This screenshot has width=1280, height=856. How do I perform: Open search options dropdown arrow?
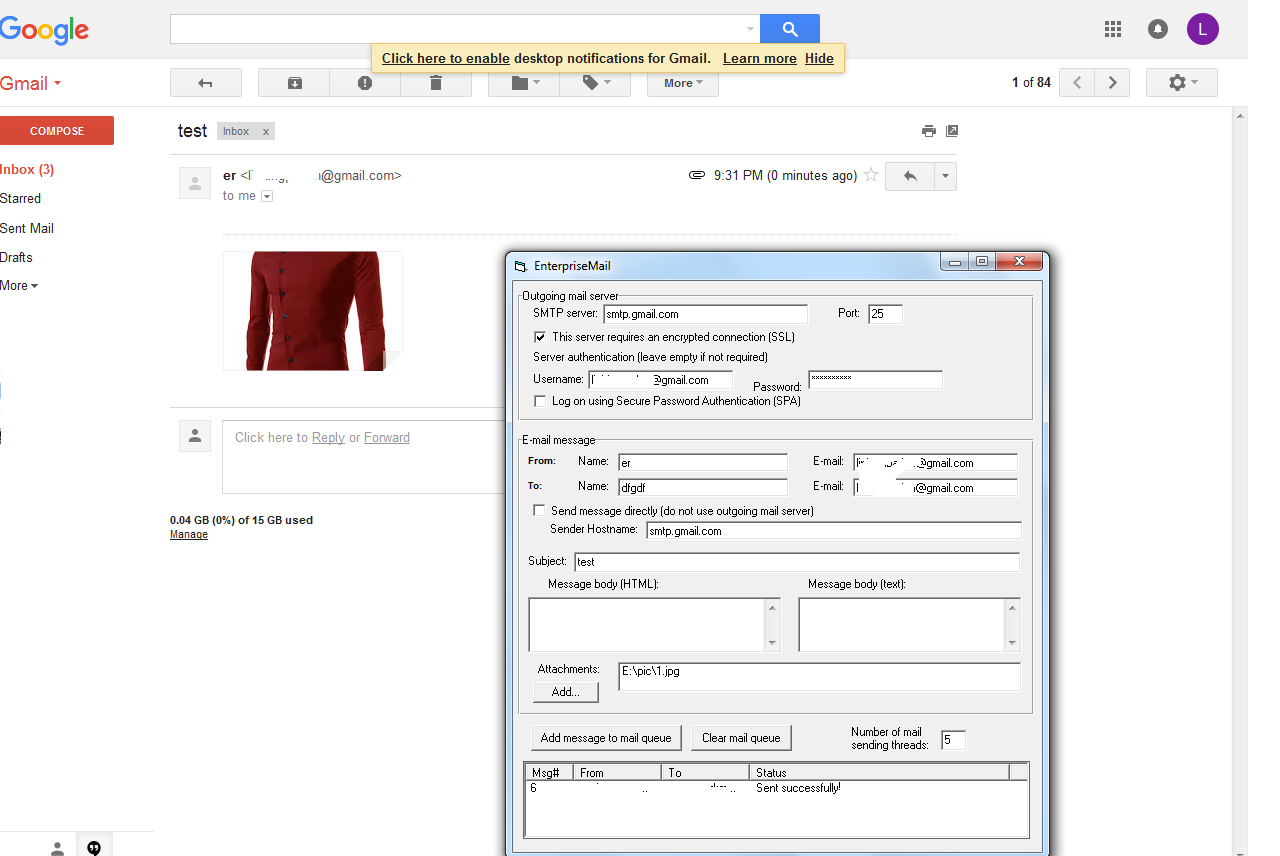[751, 29]
